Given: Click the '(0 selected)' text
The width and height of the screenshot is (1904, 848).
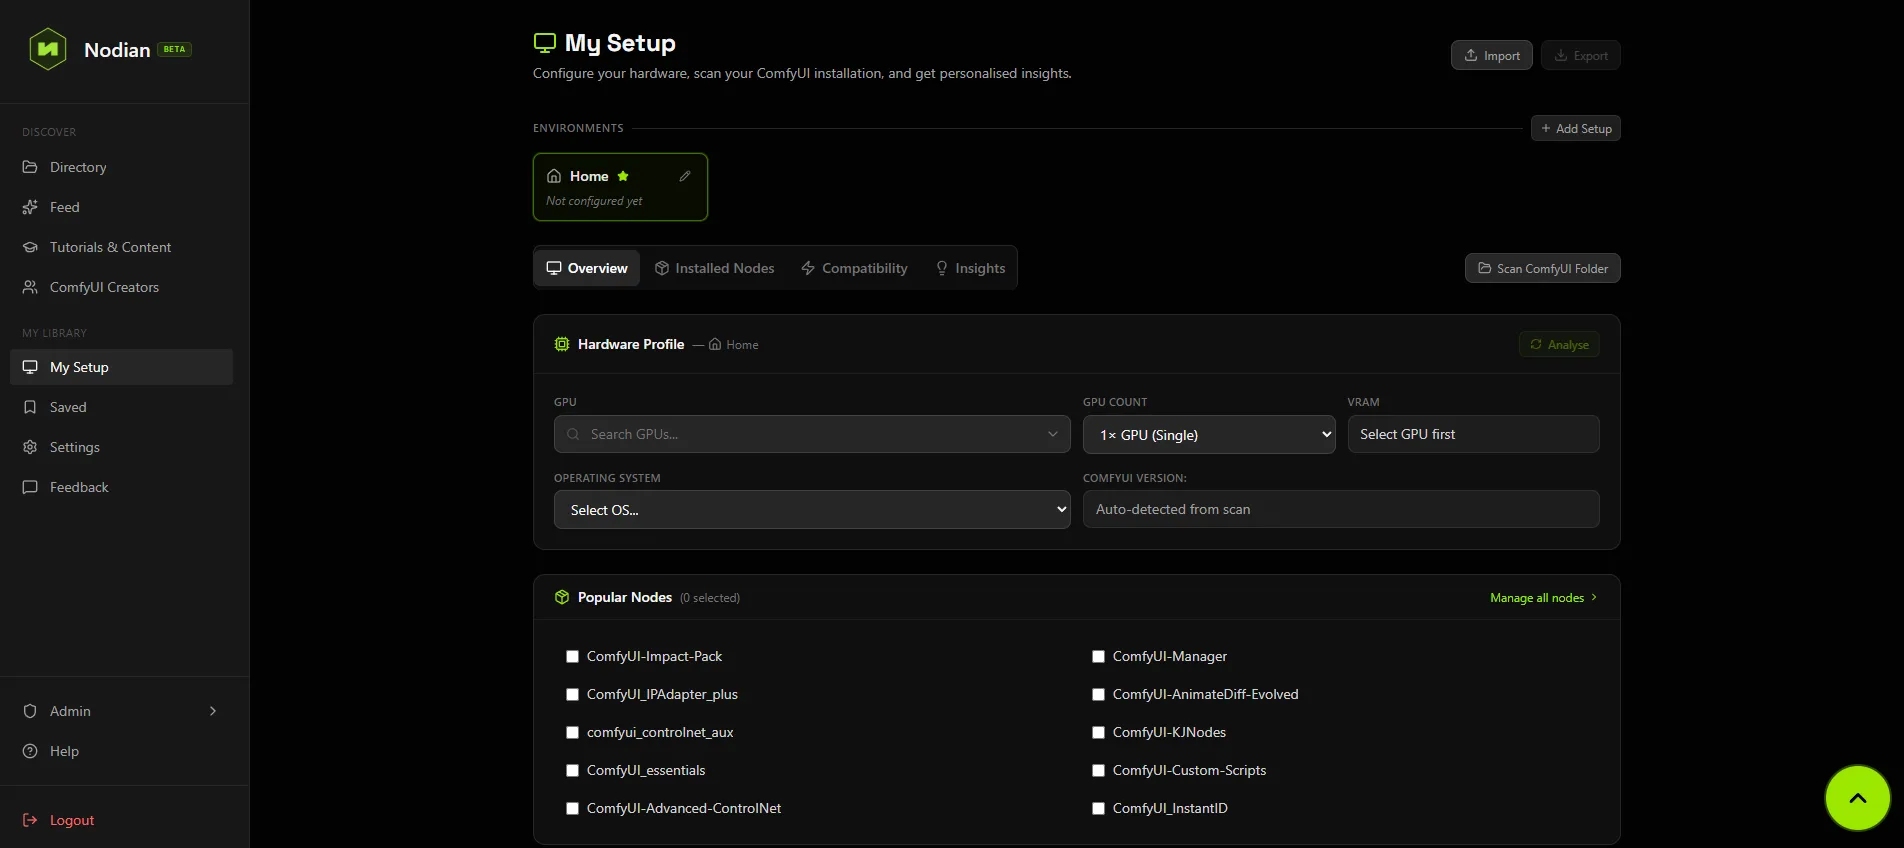Looking at the screenshot, I should [710, 598].
